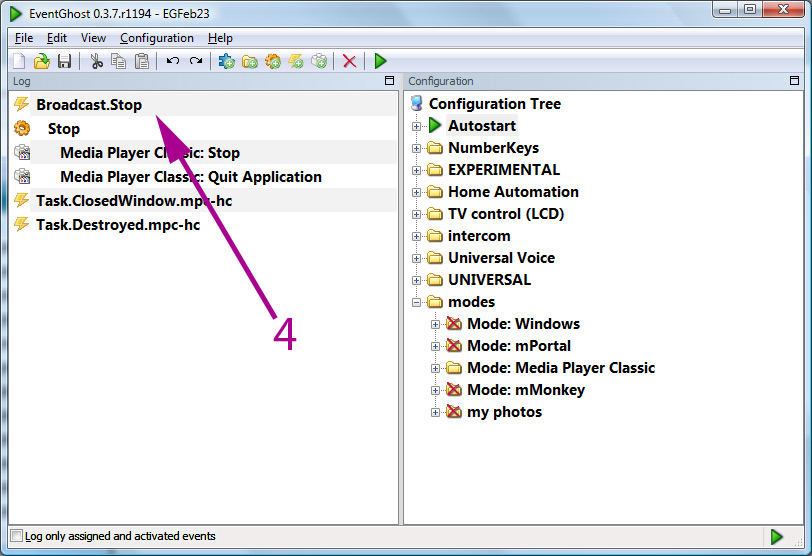Click the Cut scissors icon

pyautogui.click(x=96, y=61)
